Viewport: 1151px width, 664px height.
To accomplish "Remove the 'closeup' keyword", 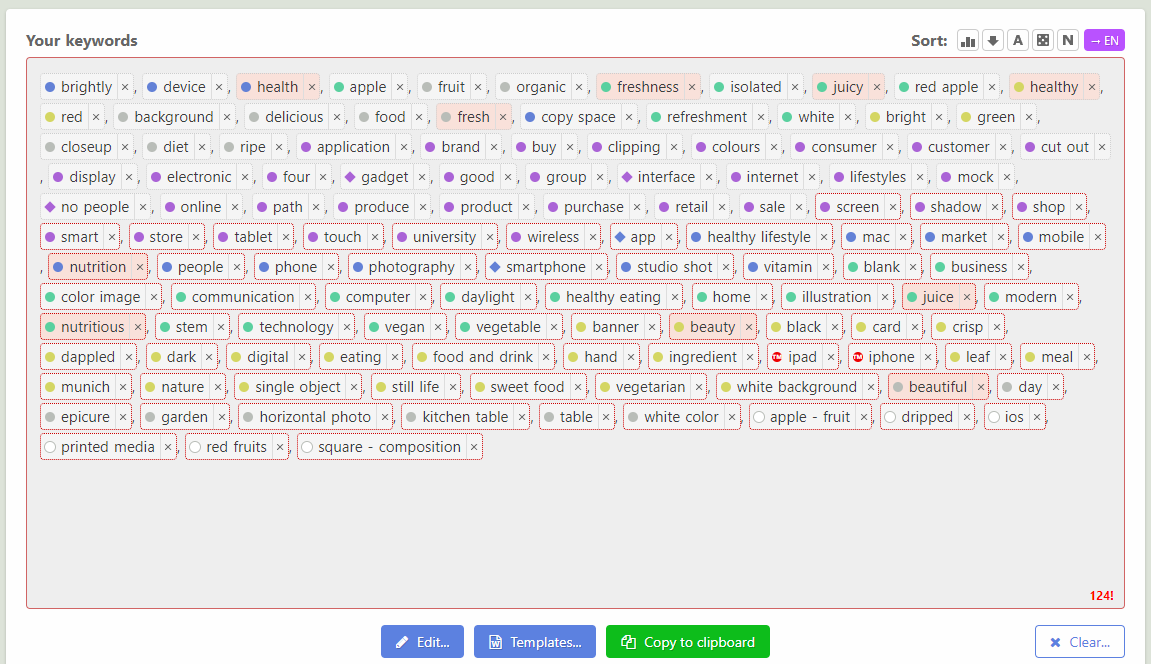I will 125,147.
